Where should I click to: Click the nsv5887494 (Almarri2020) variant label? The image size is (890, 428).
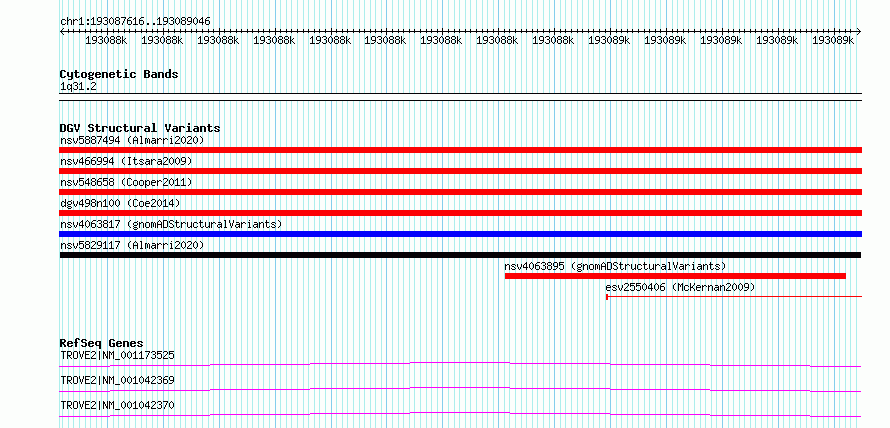(132, 140)
